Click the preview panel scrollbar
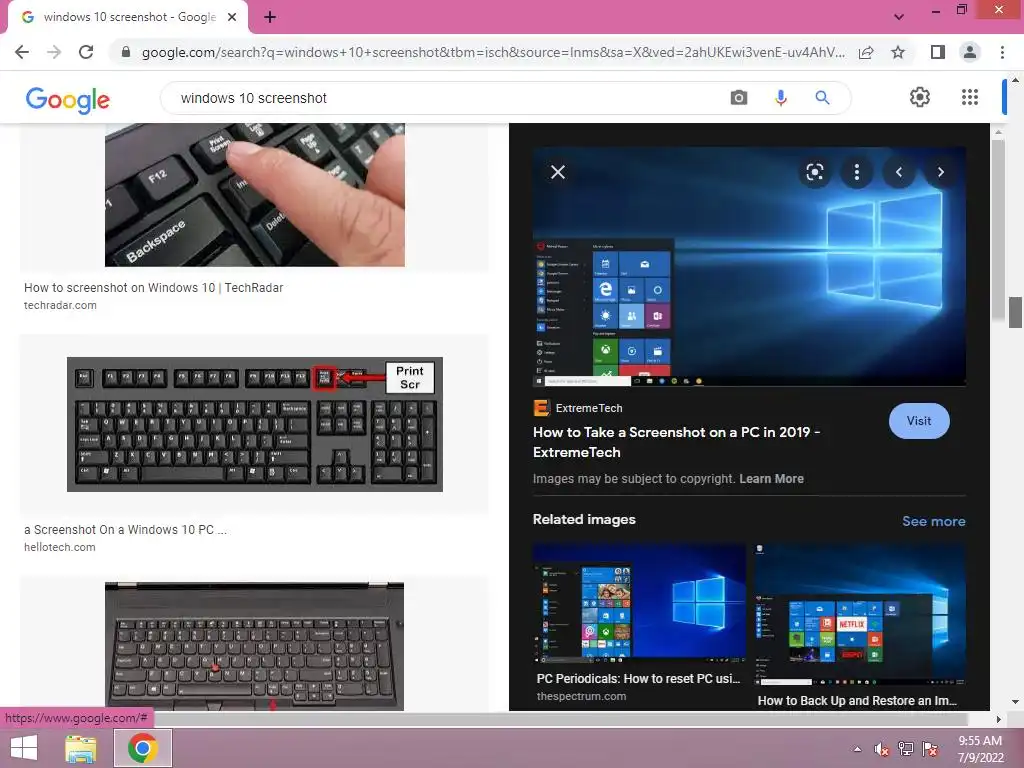1024x768 pixels. pos(998,229)
